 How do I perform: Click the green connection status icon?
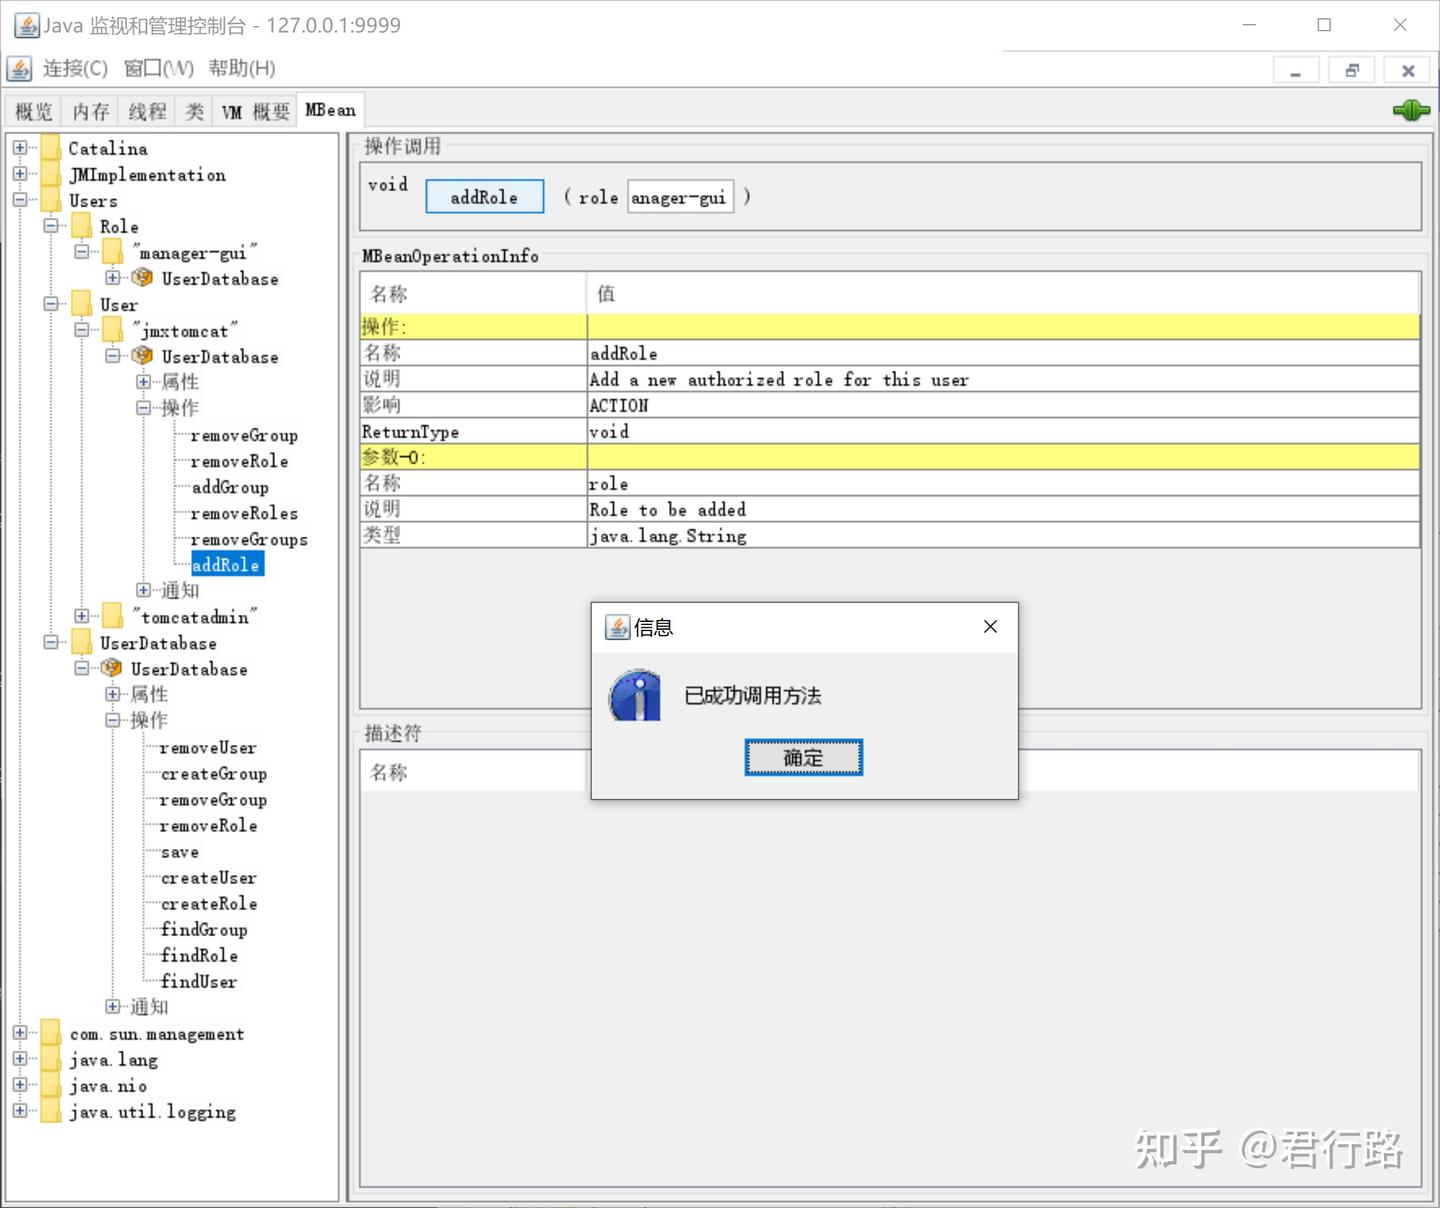click(1410, 111)
